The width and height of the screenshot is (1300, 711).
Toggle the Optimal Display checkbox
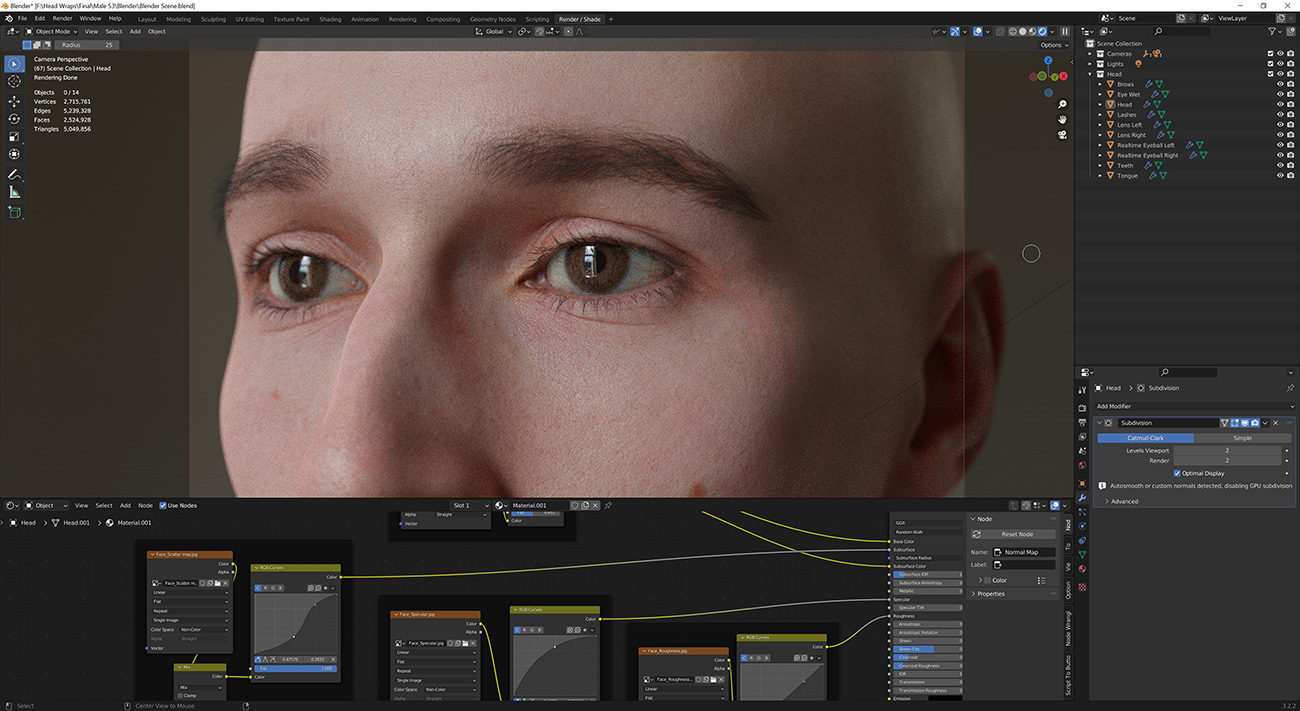(x=1177, y=473)
